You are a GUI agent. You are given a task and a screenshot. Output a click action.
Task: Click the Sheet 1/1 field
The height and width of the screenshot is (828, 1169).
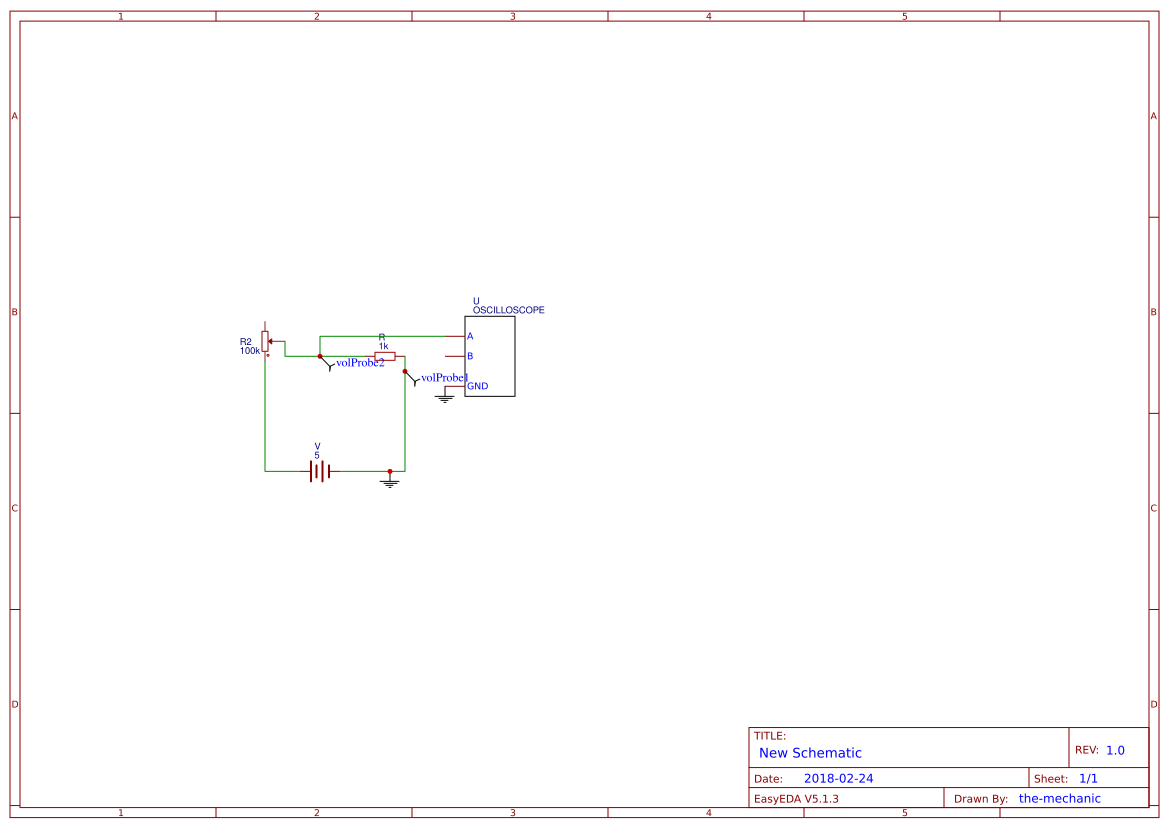1088,777
